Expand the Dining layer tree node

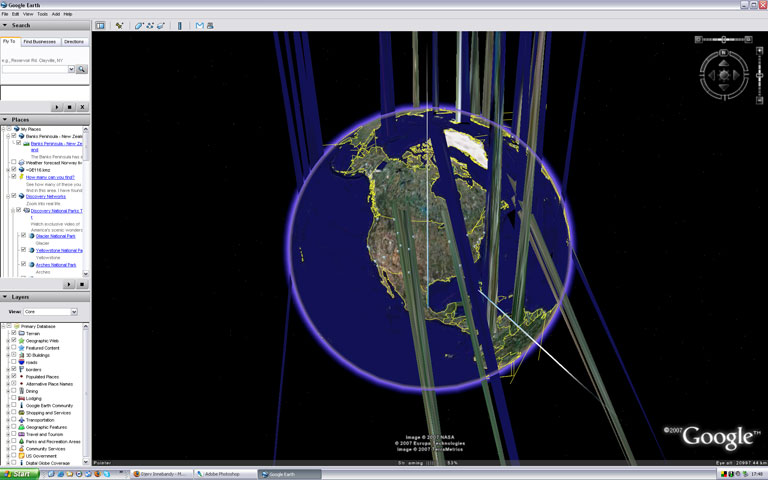pyautogui.click(x=8, y=391)
